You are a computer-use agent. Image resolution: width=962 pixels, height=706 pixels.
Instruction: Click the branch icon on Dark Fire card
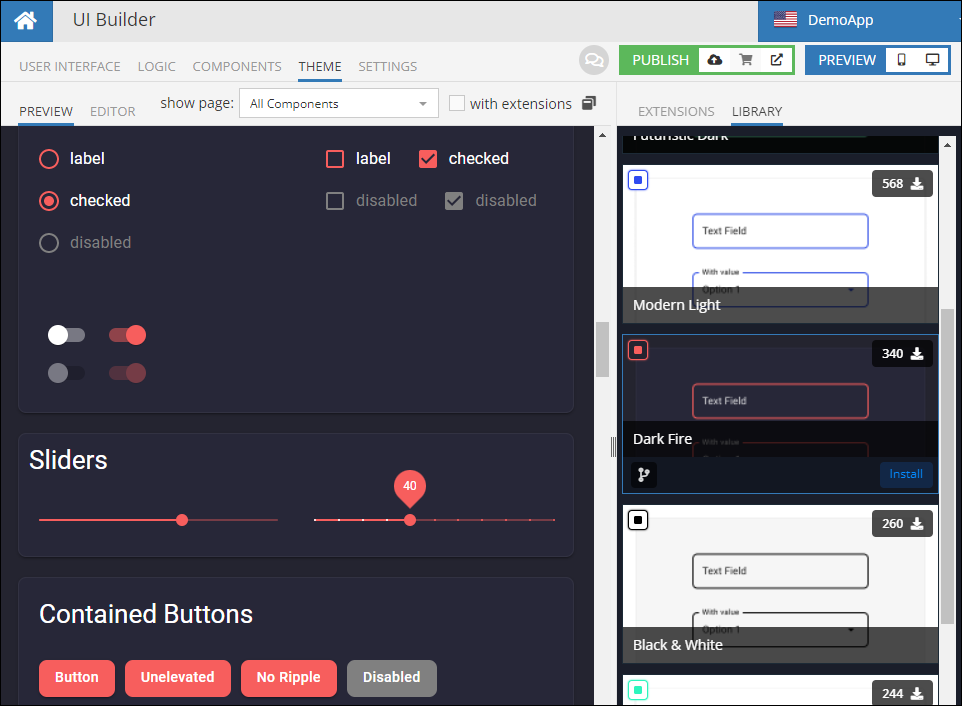pos(644,474)
